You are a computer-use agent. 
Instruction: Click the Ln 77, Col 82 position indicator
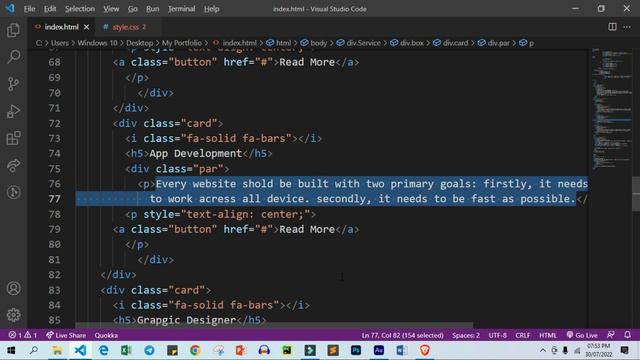pyautogui.click(x=402, y=335)
